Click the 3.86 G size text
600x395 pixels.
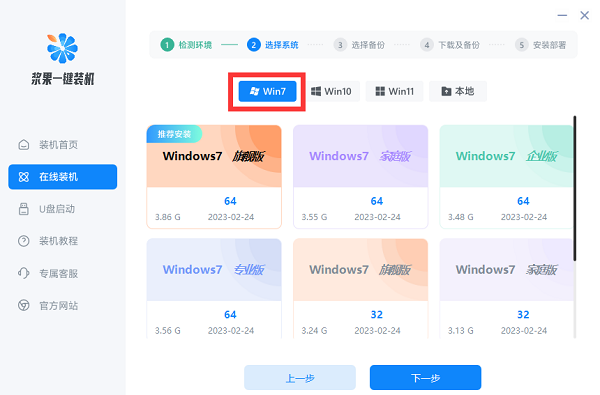pyautogui.click(x=168, y=217)
